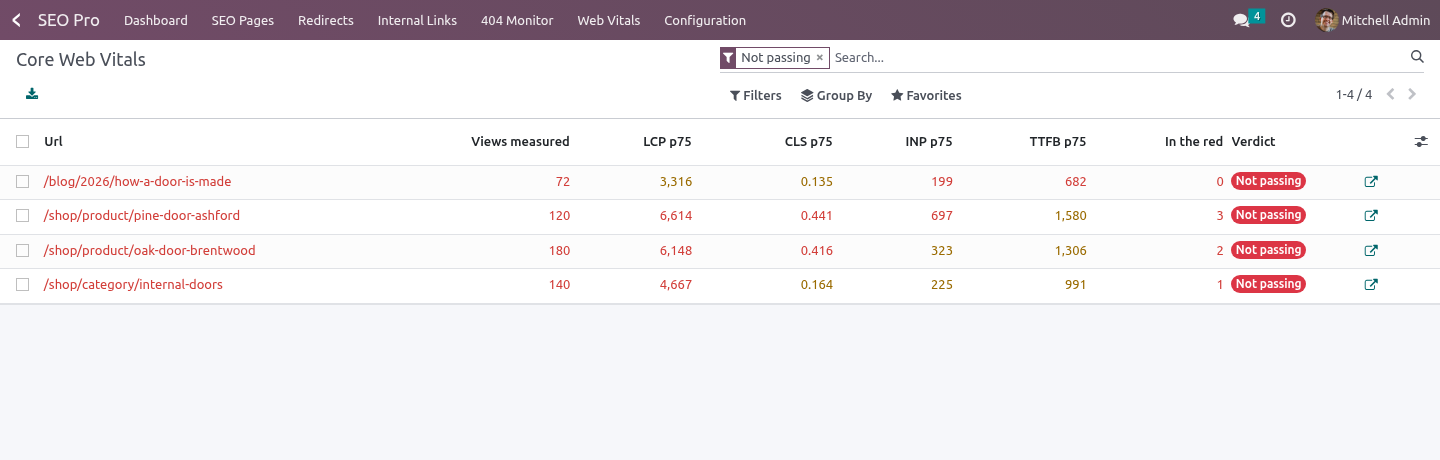The width and height of the screenshot is (1440, 460).
Task: Click INP value 225
Action: click(942, 285)
